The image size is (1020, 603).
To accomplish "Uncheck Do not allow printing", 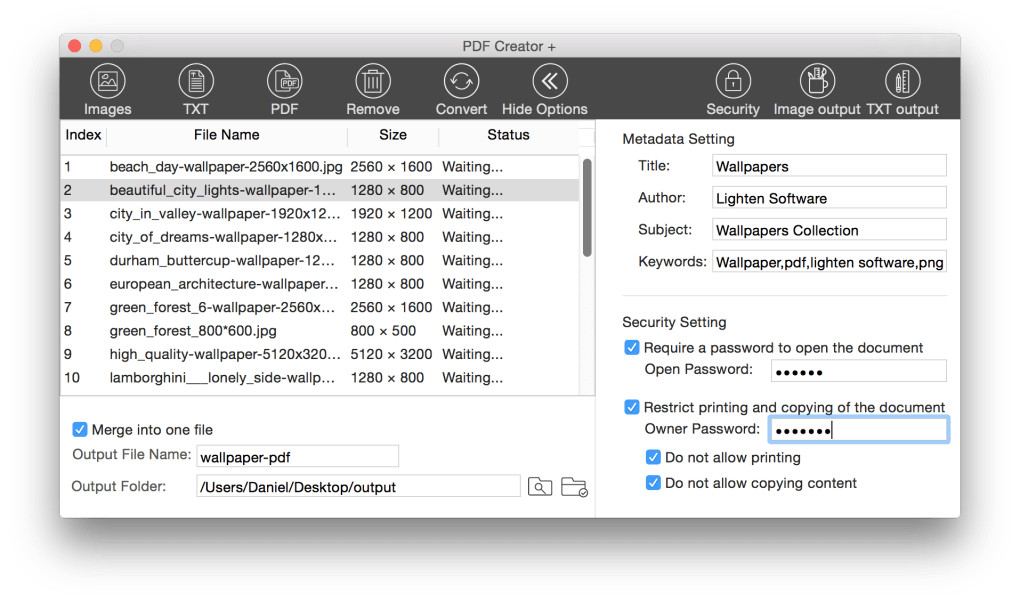I will coord(653,457).
